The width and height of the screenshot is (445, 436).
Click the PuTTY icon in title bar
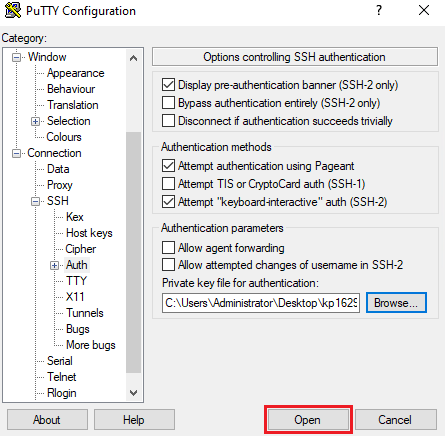point(13,10)
